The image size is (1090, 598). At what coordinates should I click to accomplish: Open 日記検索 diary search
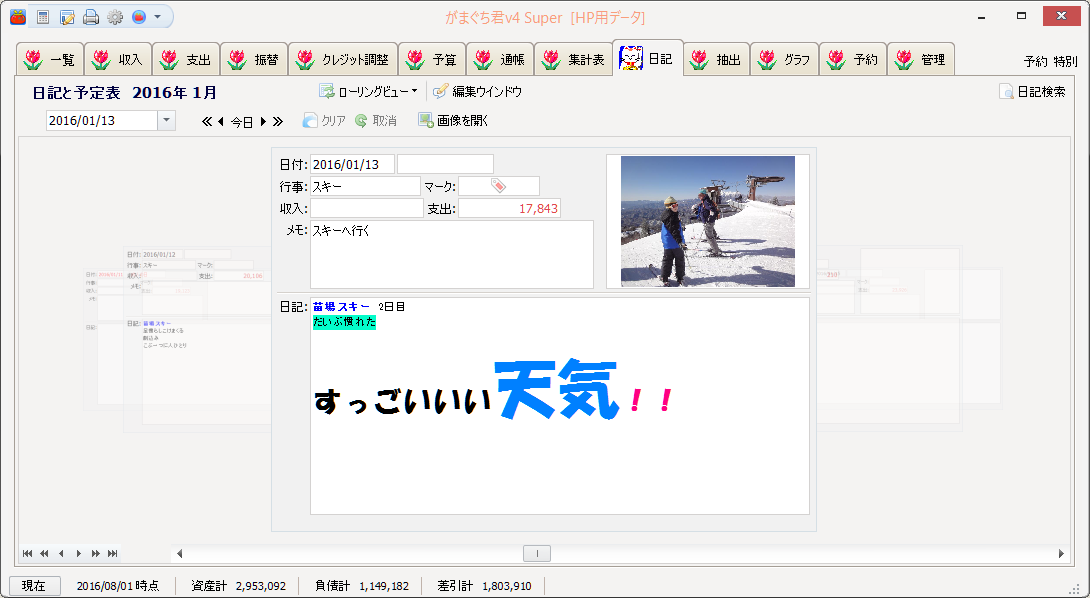[1032, 92]
